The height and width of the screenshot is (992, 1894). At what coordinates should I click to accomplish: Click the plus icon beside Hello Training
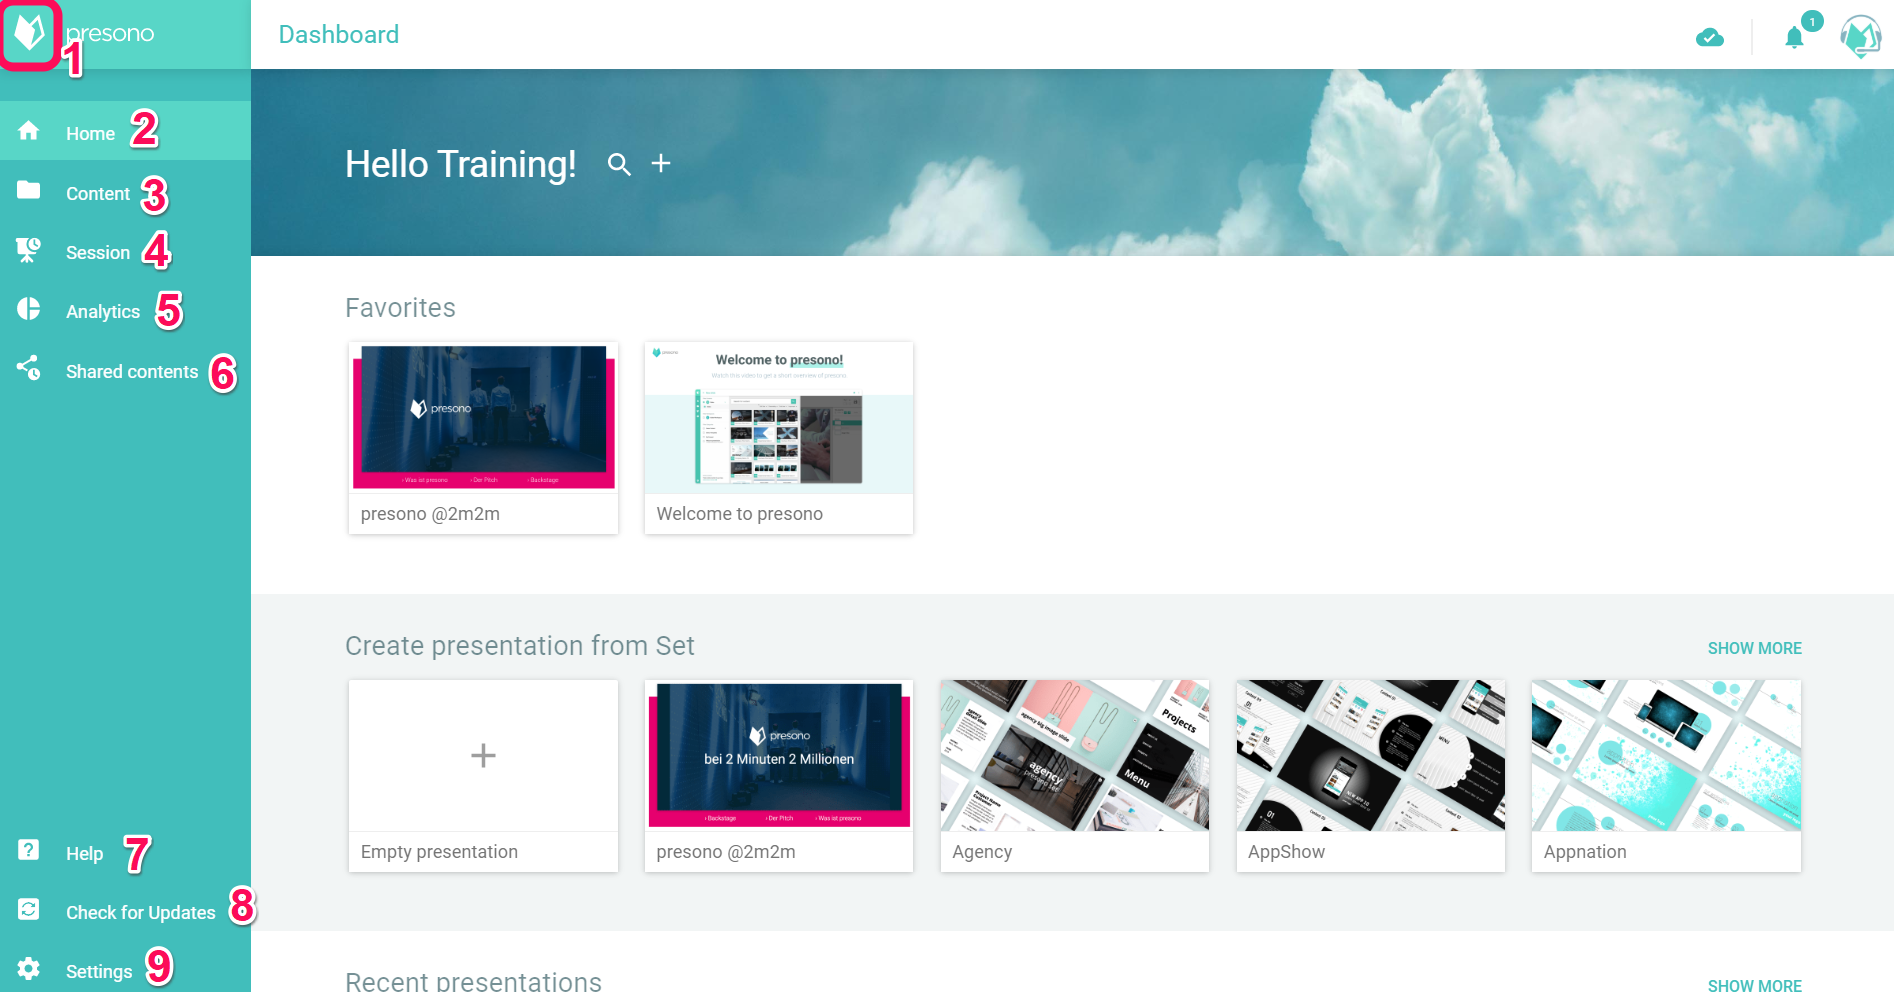(x=661, y=163)
